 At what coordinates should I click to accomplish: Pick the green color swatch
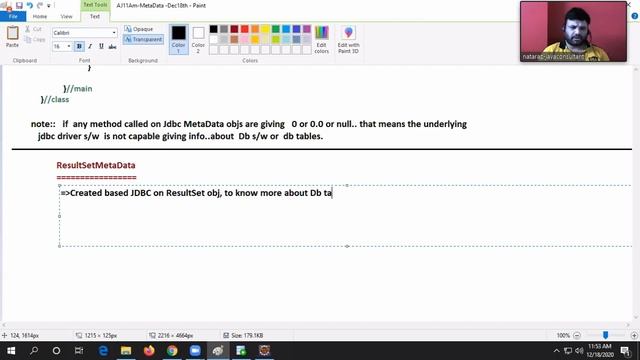coord(276,29)
